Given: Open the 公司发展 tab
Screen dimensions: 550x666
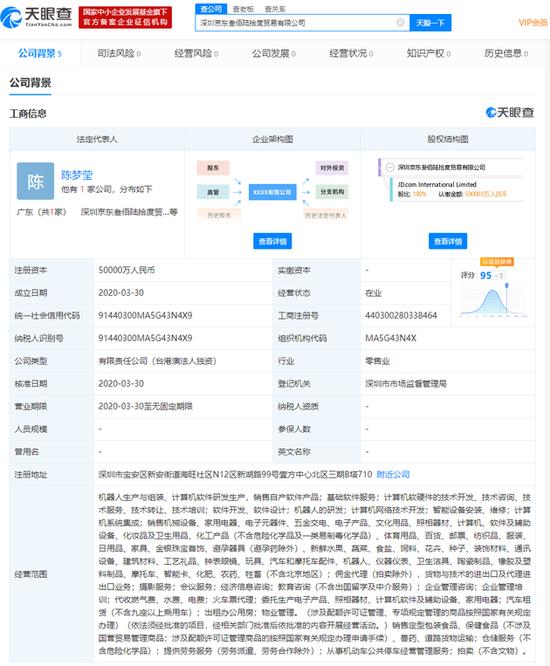Looking at the screenshot, I should 274,54.
